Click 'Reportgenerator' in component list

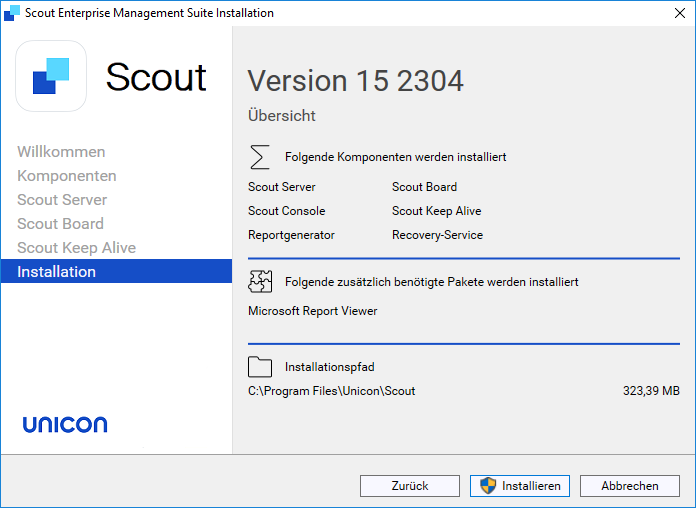(x=291, y=235)
